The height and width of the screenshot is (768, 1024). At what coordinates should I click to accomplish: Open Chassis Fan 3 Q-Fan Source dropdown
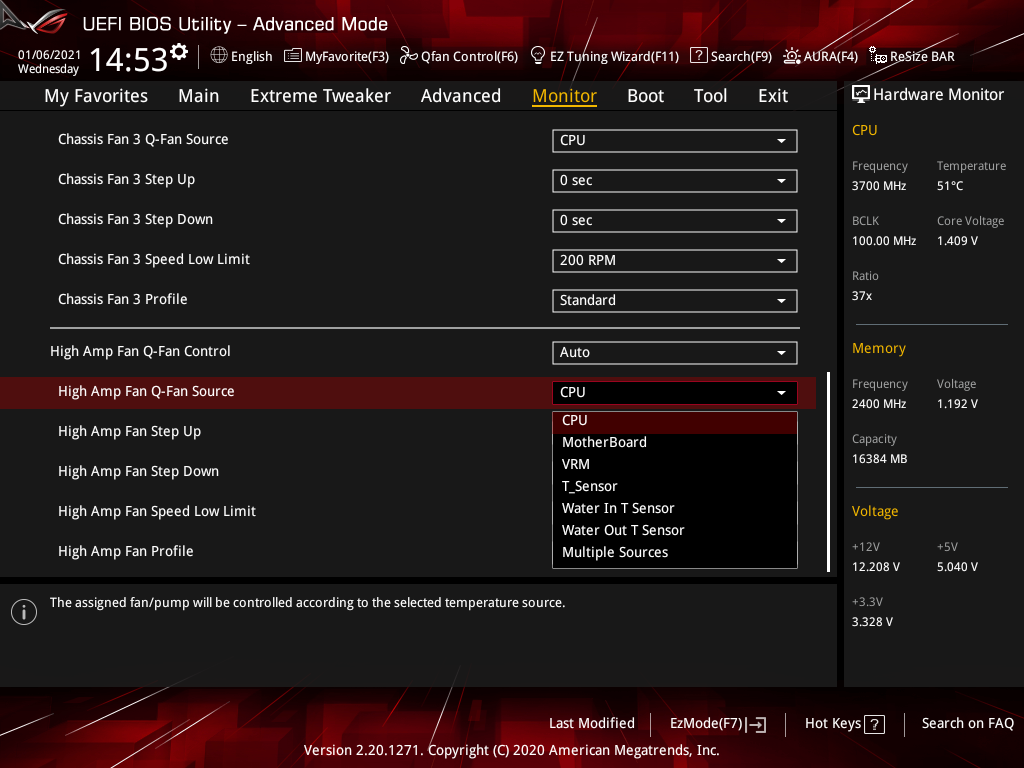(674, 140)
